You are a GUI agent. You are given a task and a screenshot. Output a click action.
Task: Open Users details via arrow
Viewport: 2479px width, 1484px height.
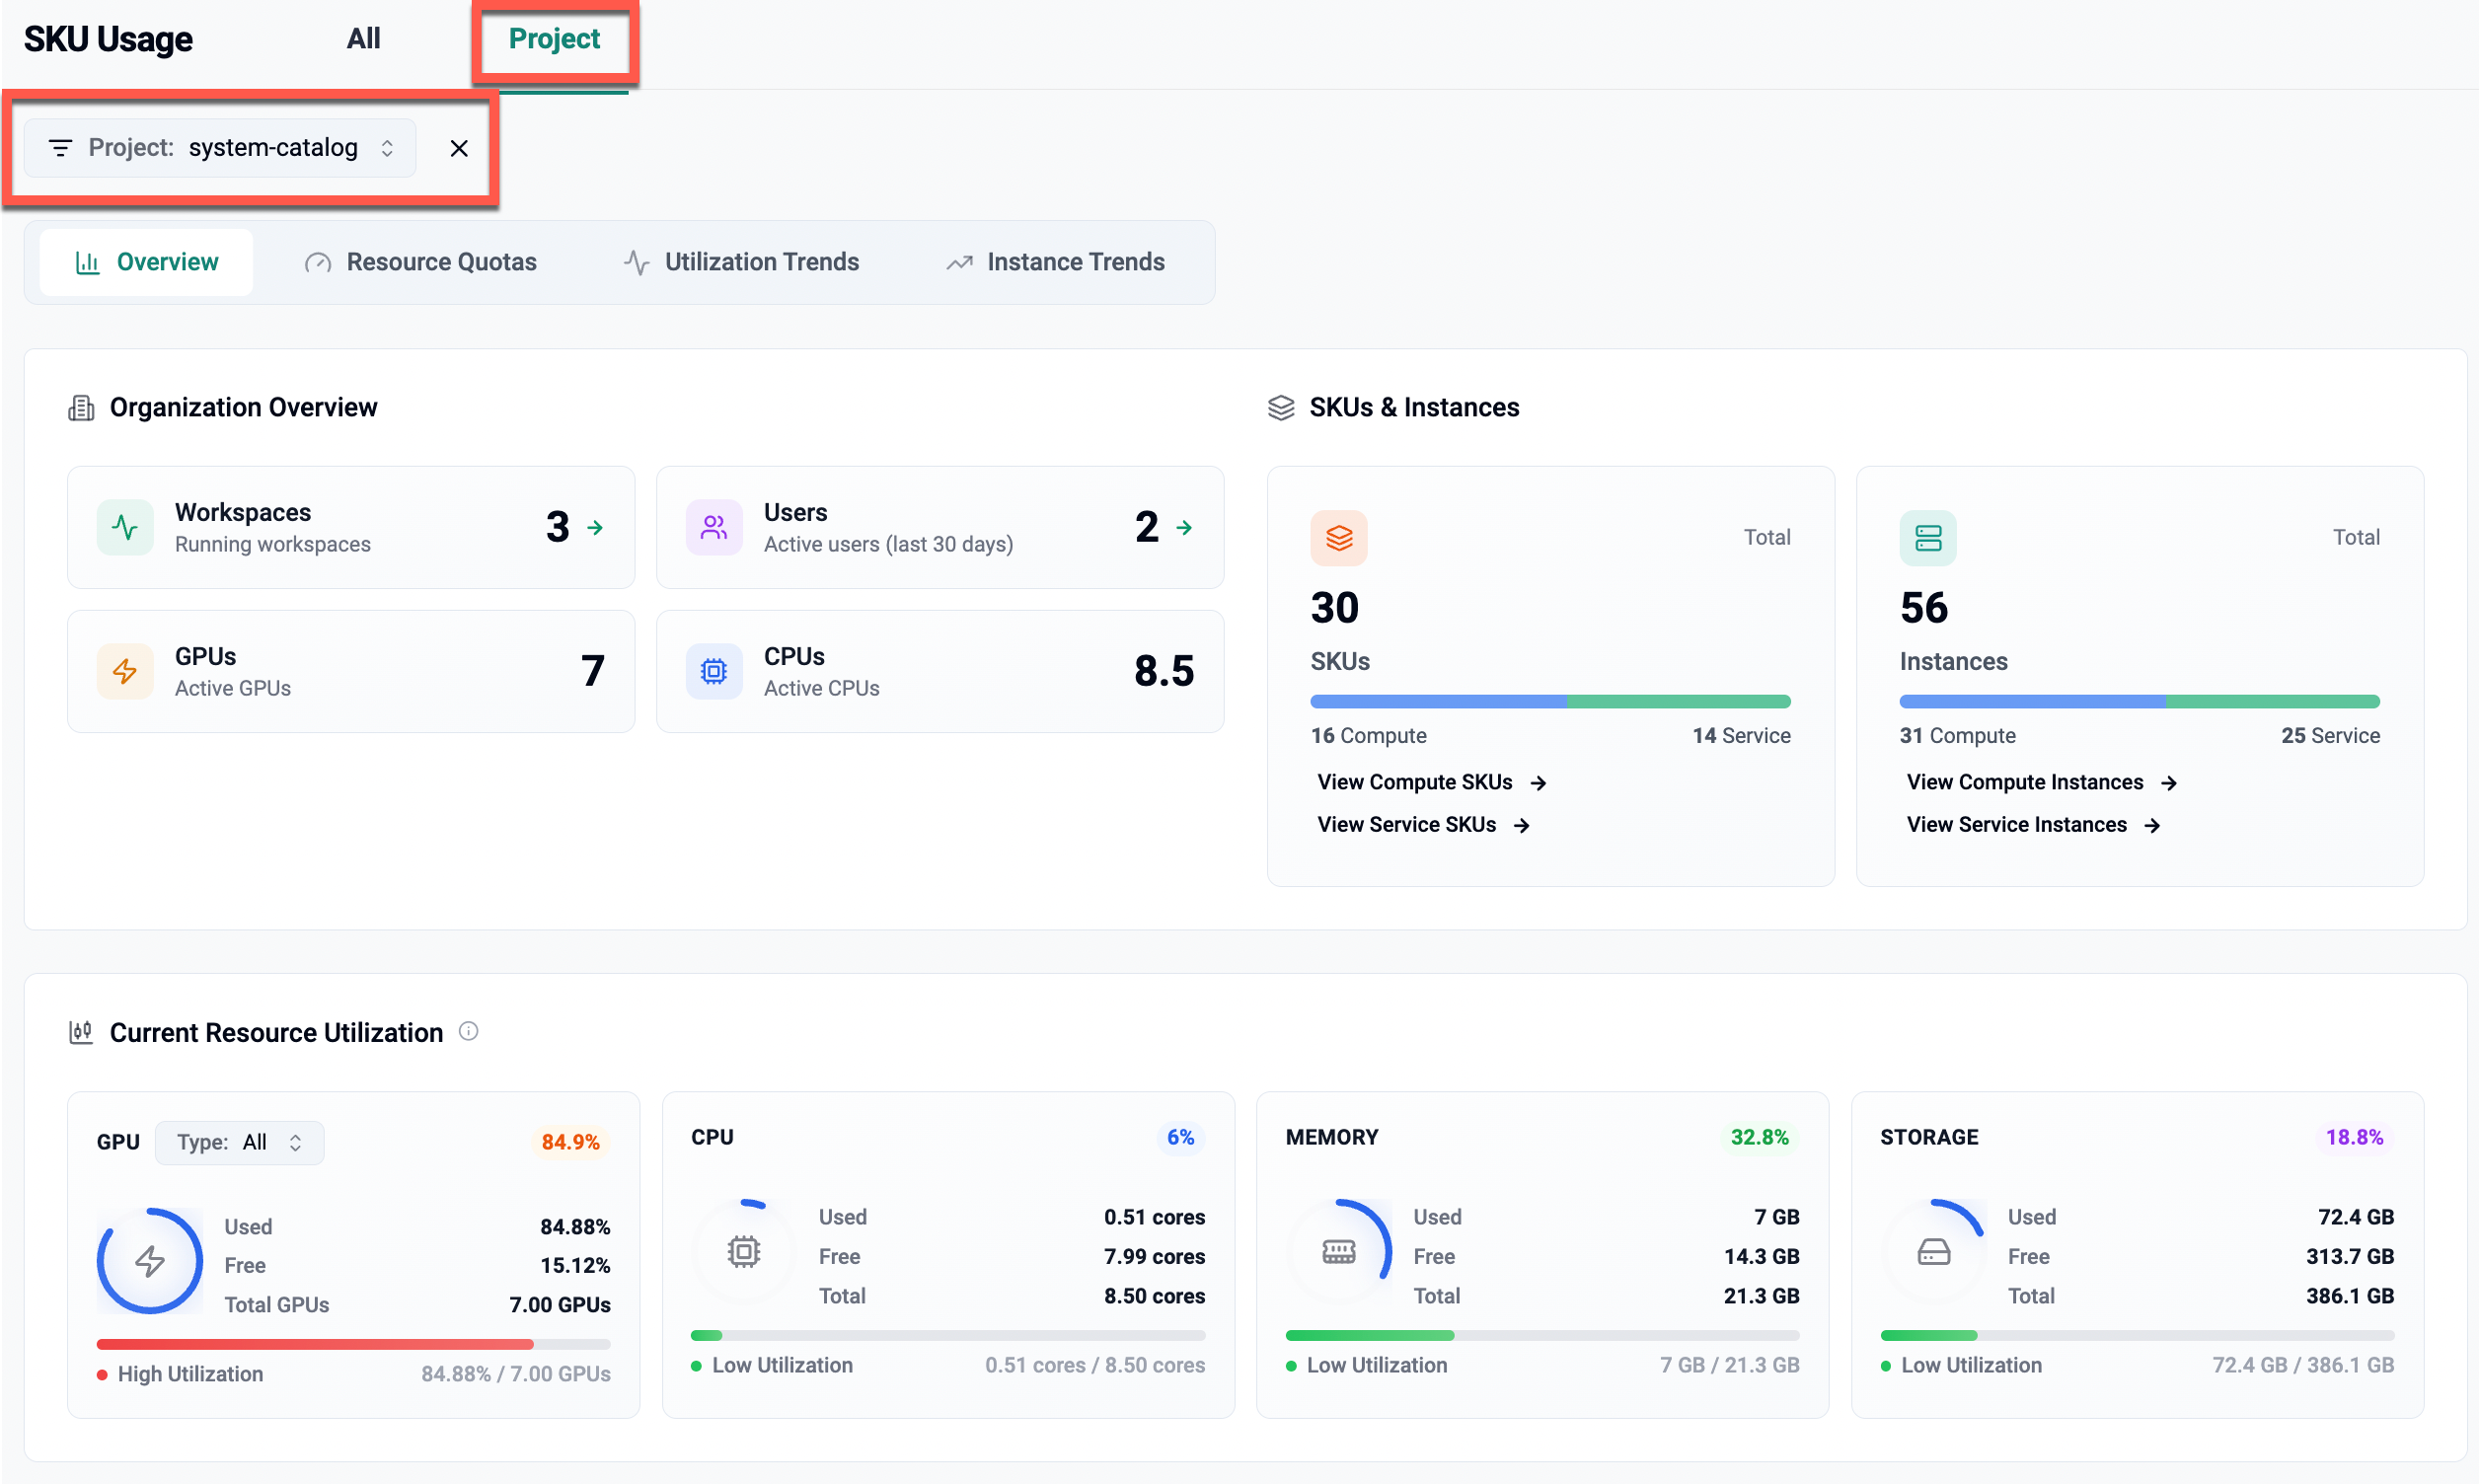1184,527
